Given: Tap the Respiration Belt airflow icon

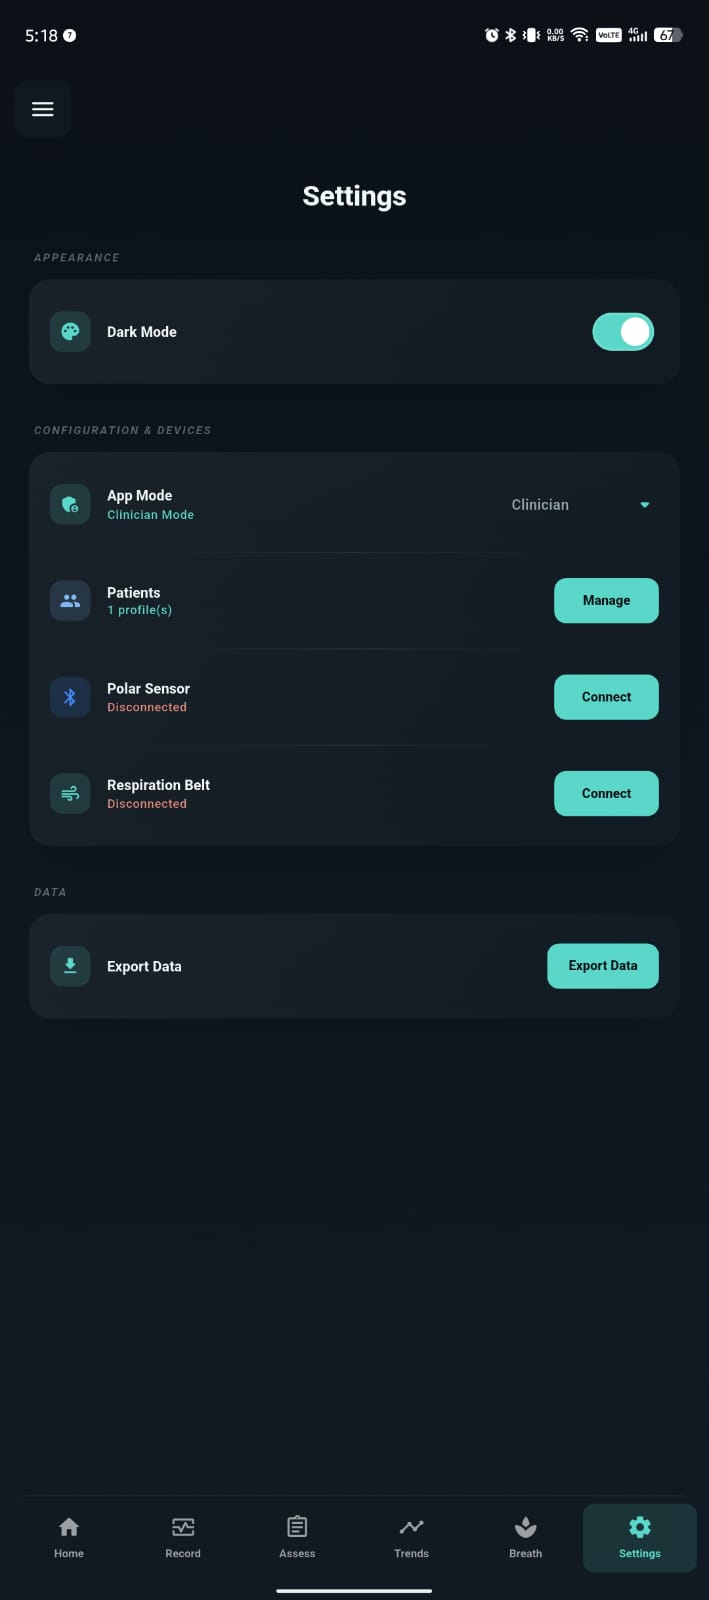Looking at the screenshot, I should tap(70, 794).
